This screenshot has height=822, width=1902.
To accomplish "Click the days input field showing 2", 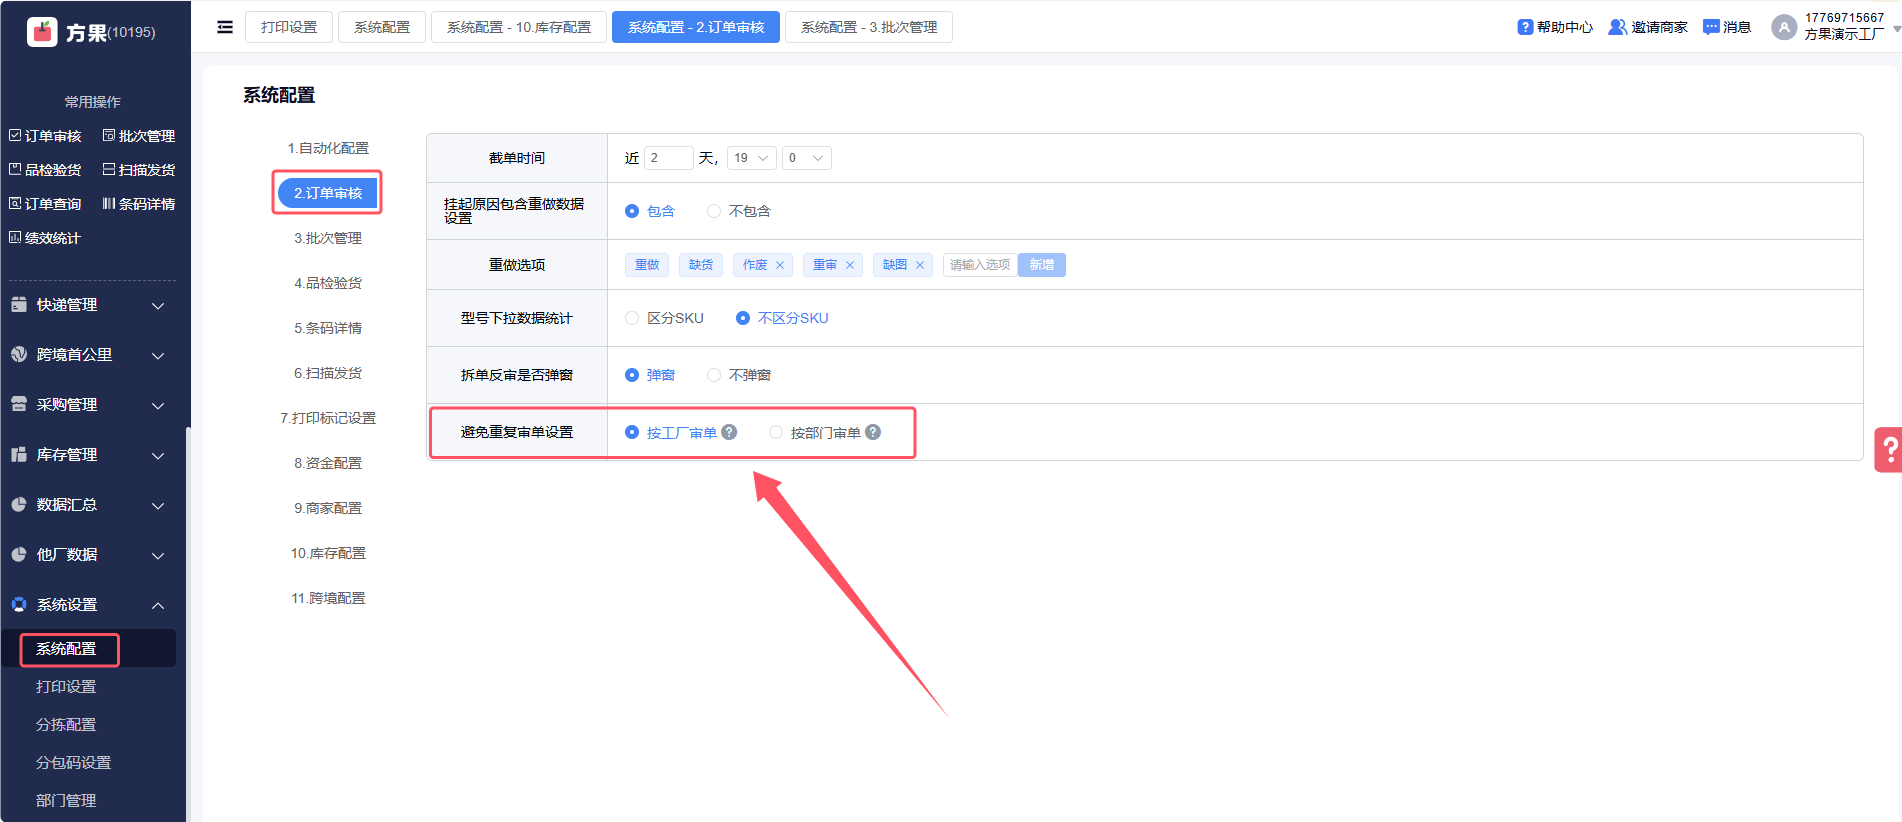I will 669,158.
